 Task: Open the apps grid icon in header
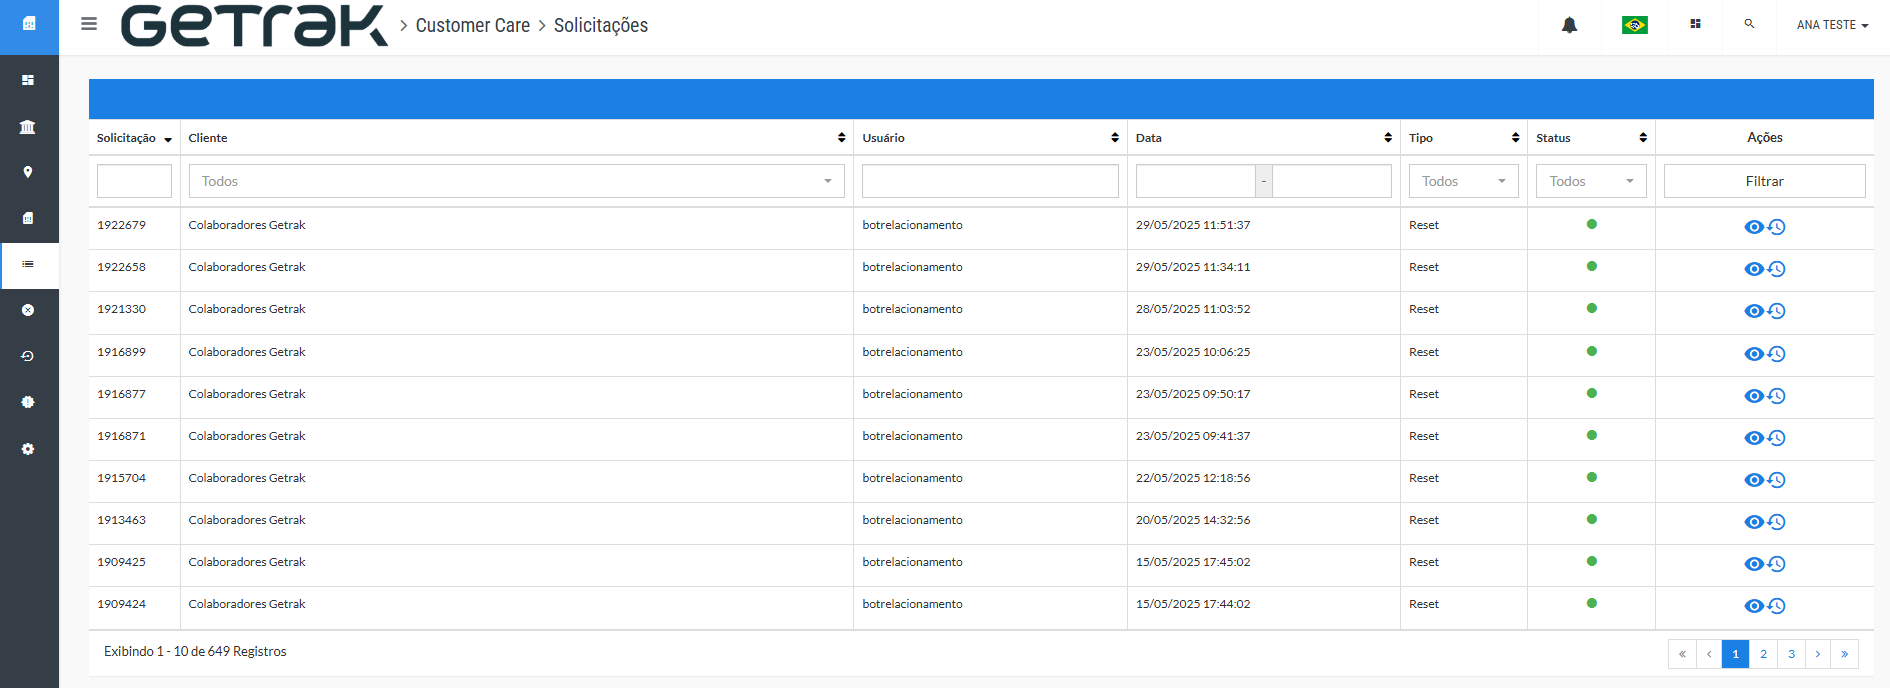(x=1695, y=24)
